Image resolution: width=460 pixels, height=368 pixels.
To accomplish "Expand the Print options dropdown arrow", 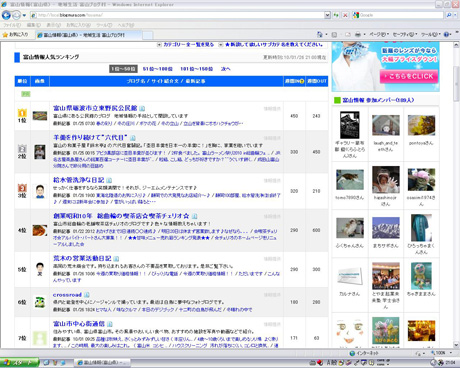I will [x=364, y=35].
